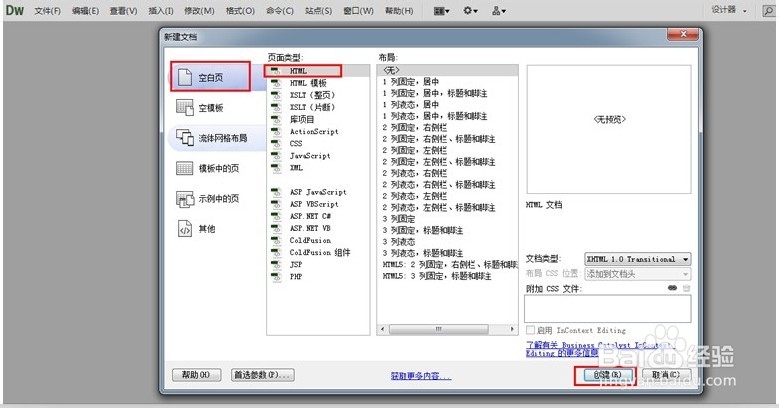The height and width of the screenshot is (408, 779).
Task: Open the 文件(F) menu
Action: click(x=47, y=10)
